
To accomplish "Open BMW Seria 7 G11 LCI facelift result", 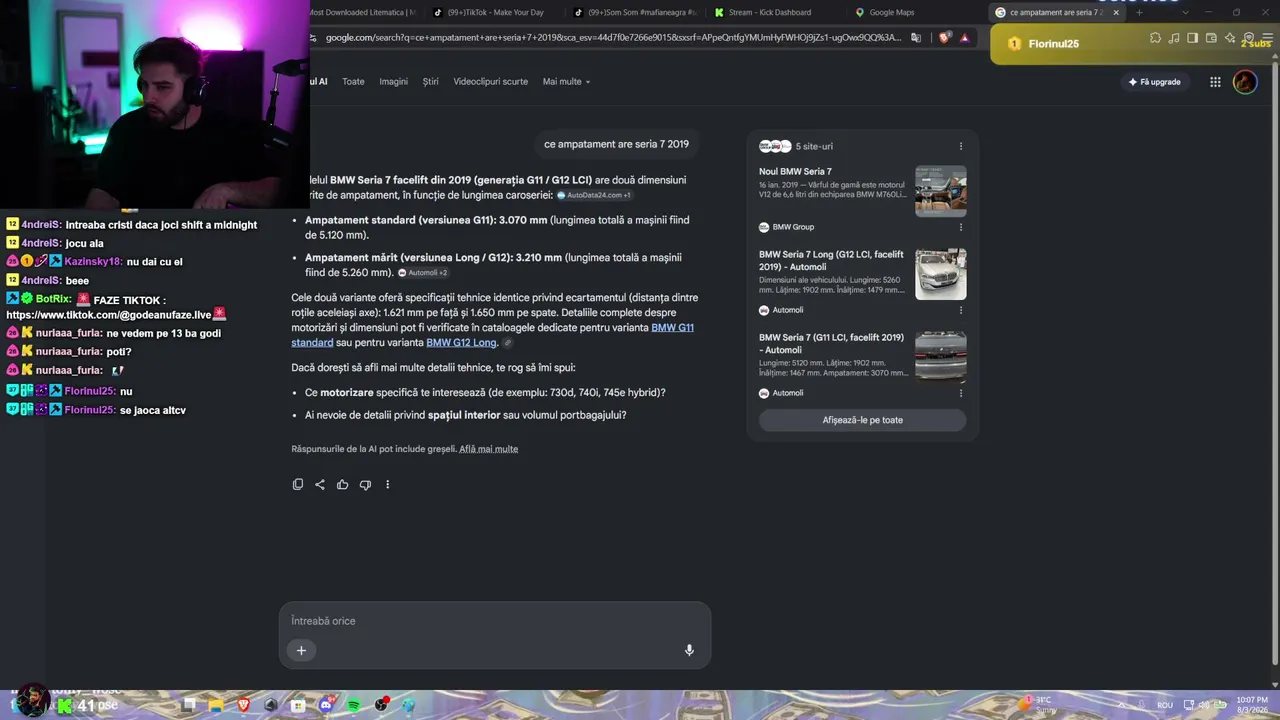I will (x=831, y=343).
